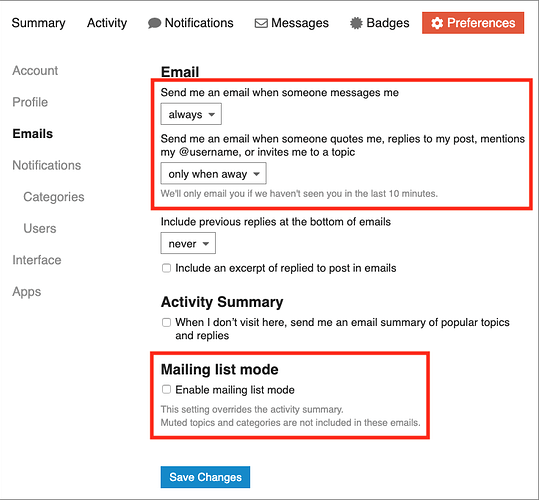The width and height of the screenshot is (539, 500).
Task: Open the 'never' previous replies dropdown
Action: [188, 243]
